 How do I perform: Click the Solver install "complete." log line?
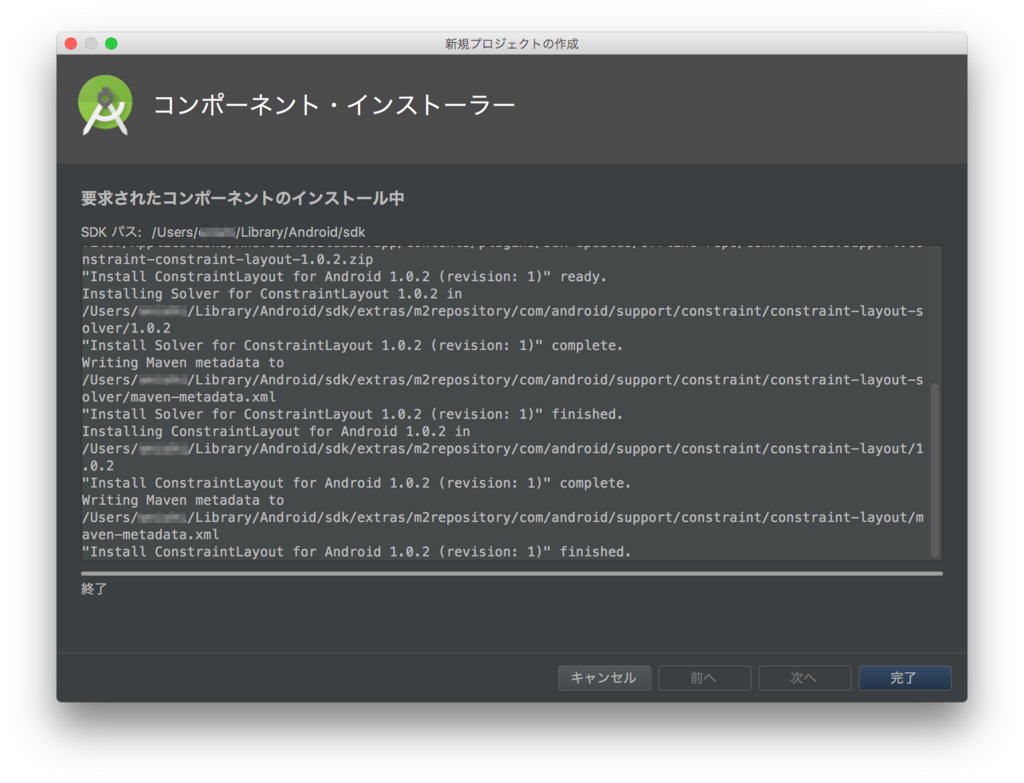pos(352,345)
